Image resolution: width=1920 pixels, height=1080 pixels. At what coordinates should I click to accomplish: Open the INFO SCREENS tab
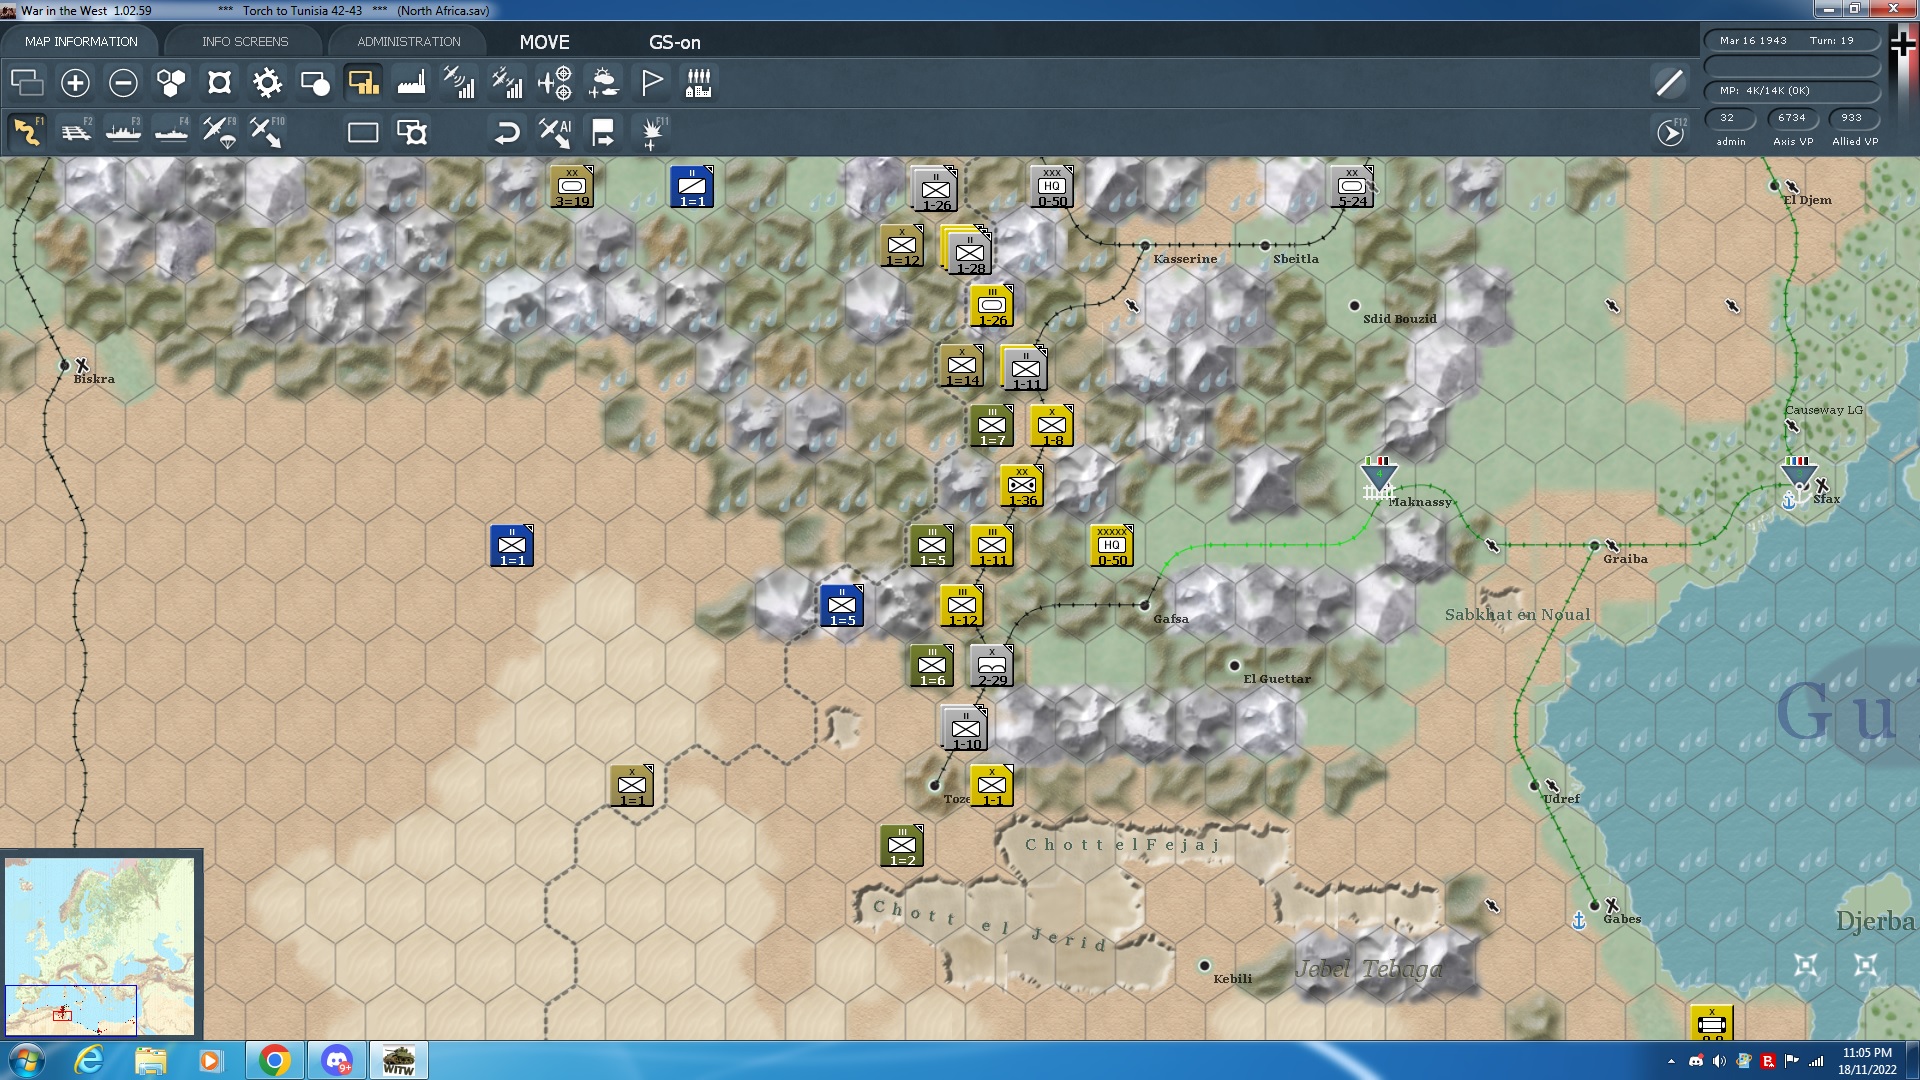(x=245, y=41)
